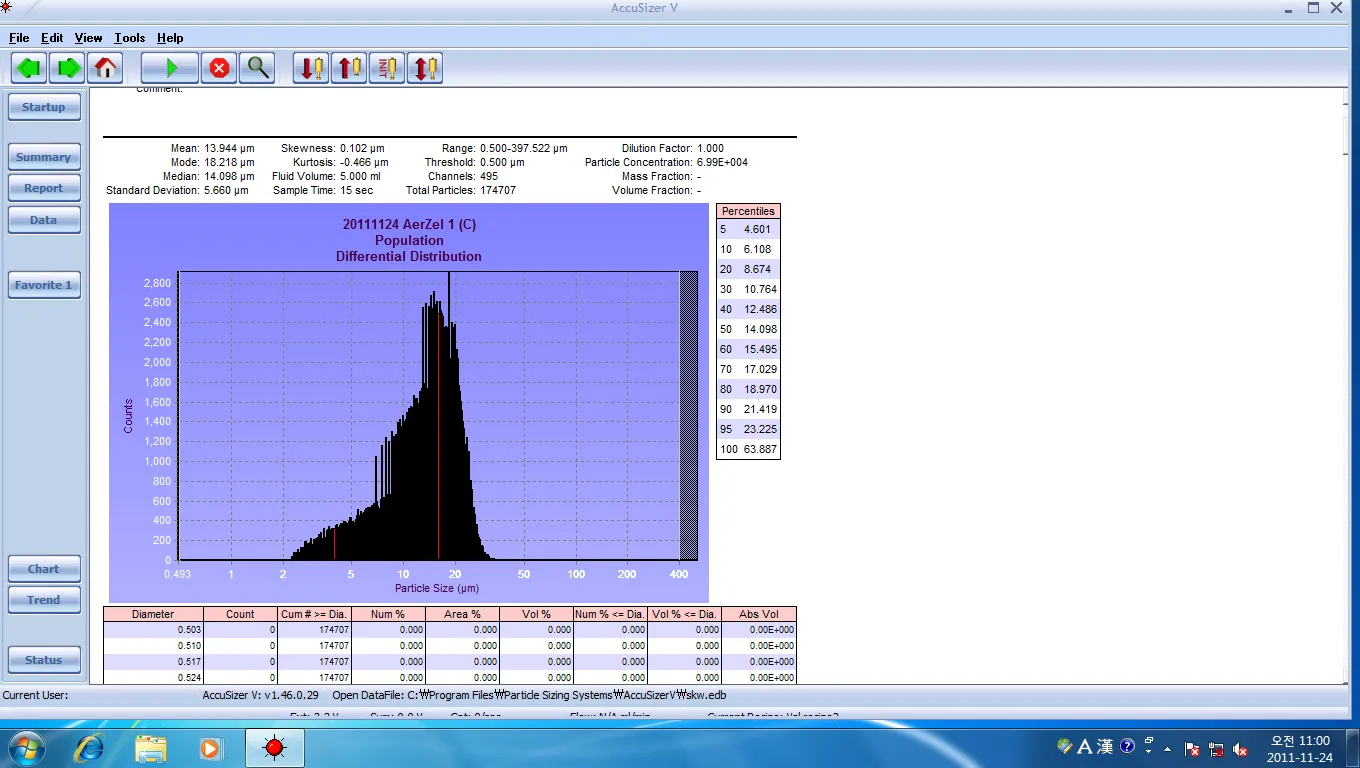The height and width of the screenshot is (768, 1360).
Task: Raise the syringe with up-arrow icon
Action: [x=349, y=68]
